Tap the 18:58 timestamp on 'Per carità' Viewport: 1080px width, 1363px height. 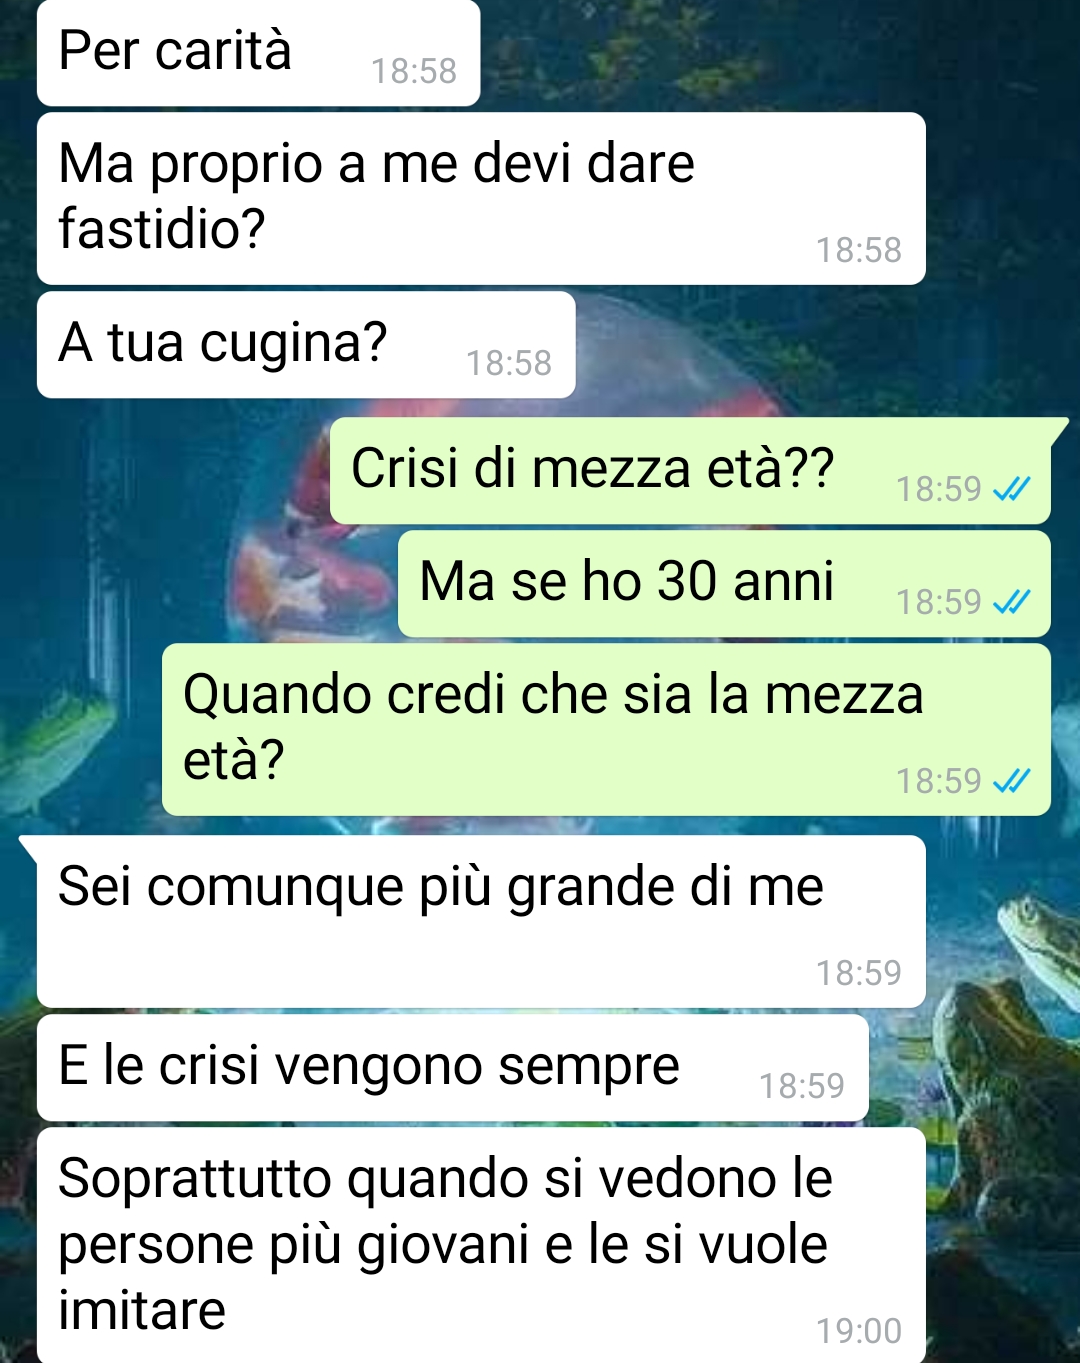(414, 71)
